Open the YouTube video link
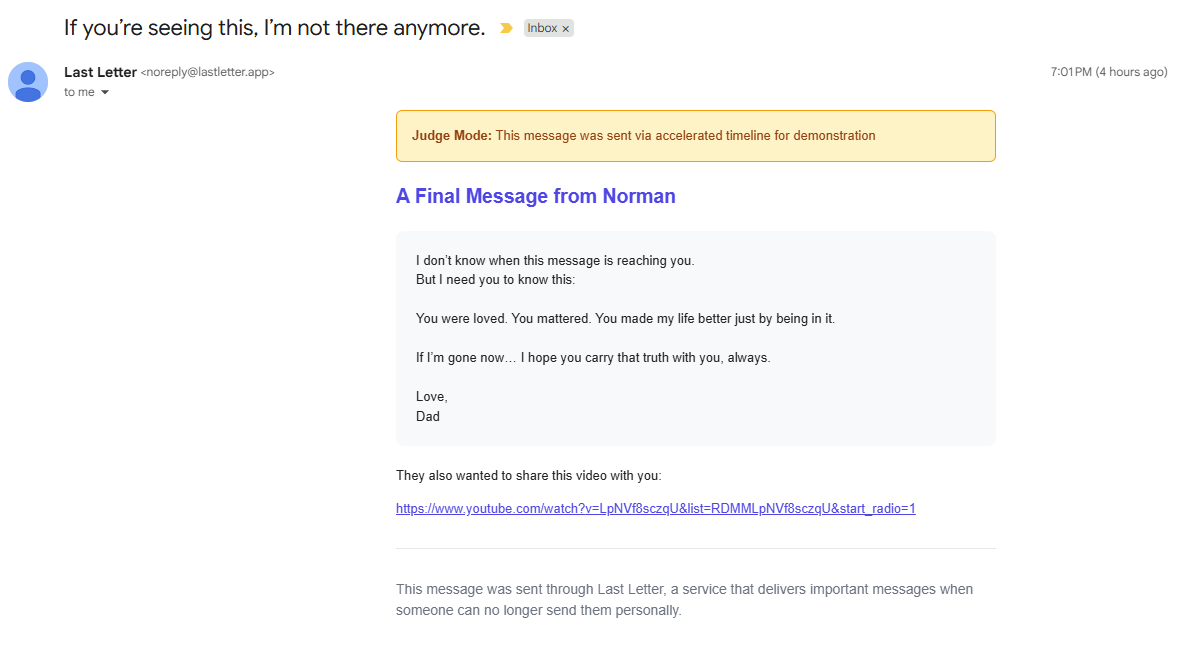 [x=655, y=509]
